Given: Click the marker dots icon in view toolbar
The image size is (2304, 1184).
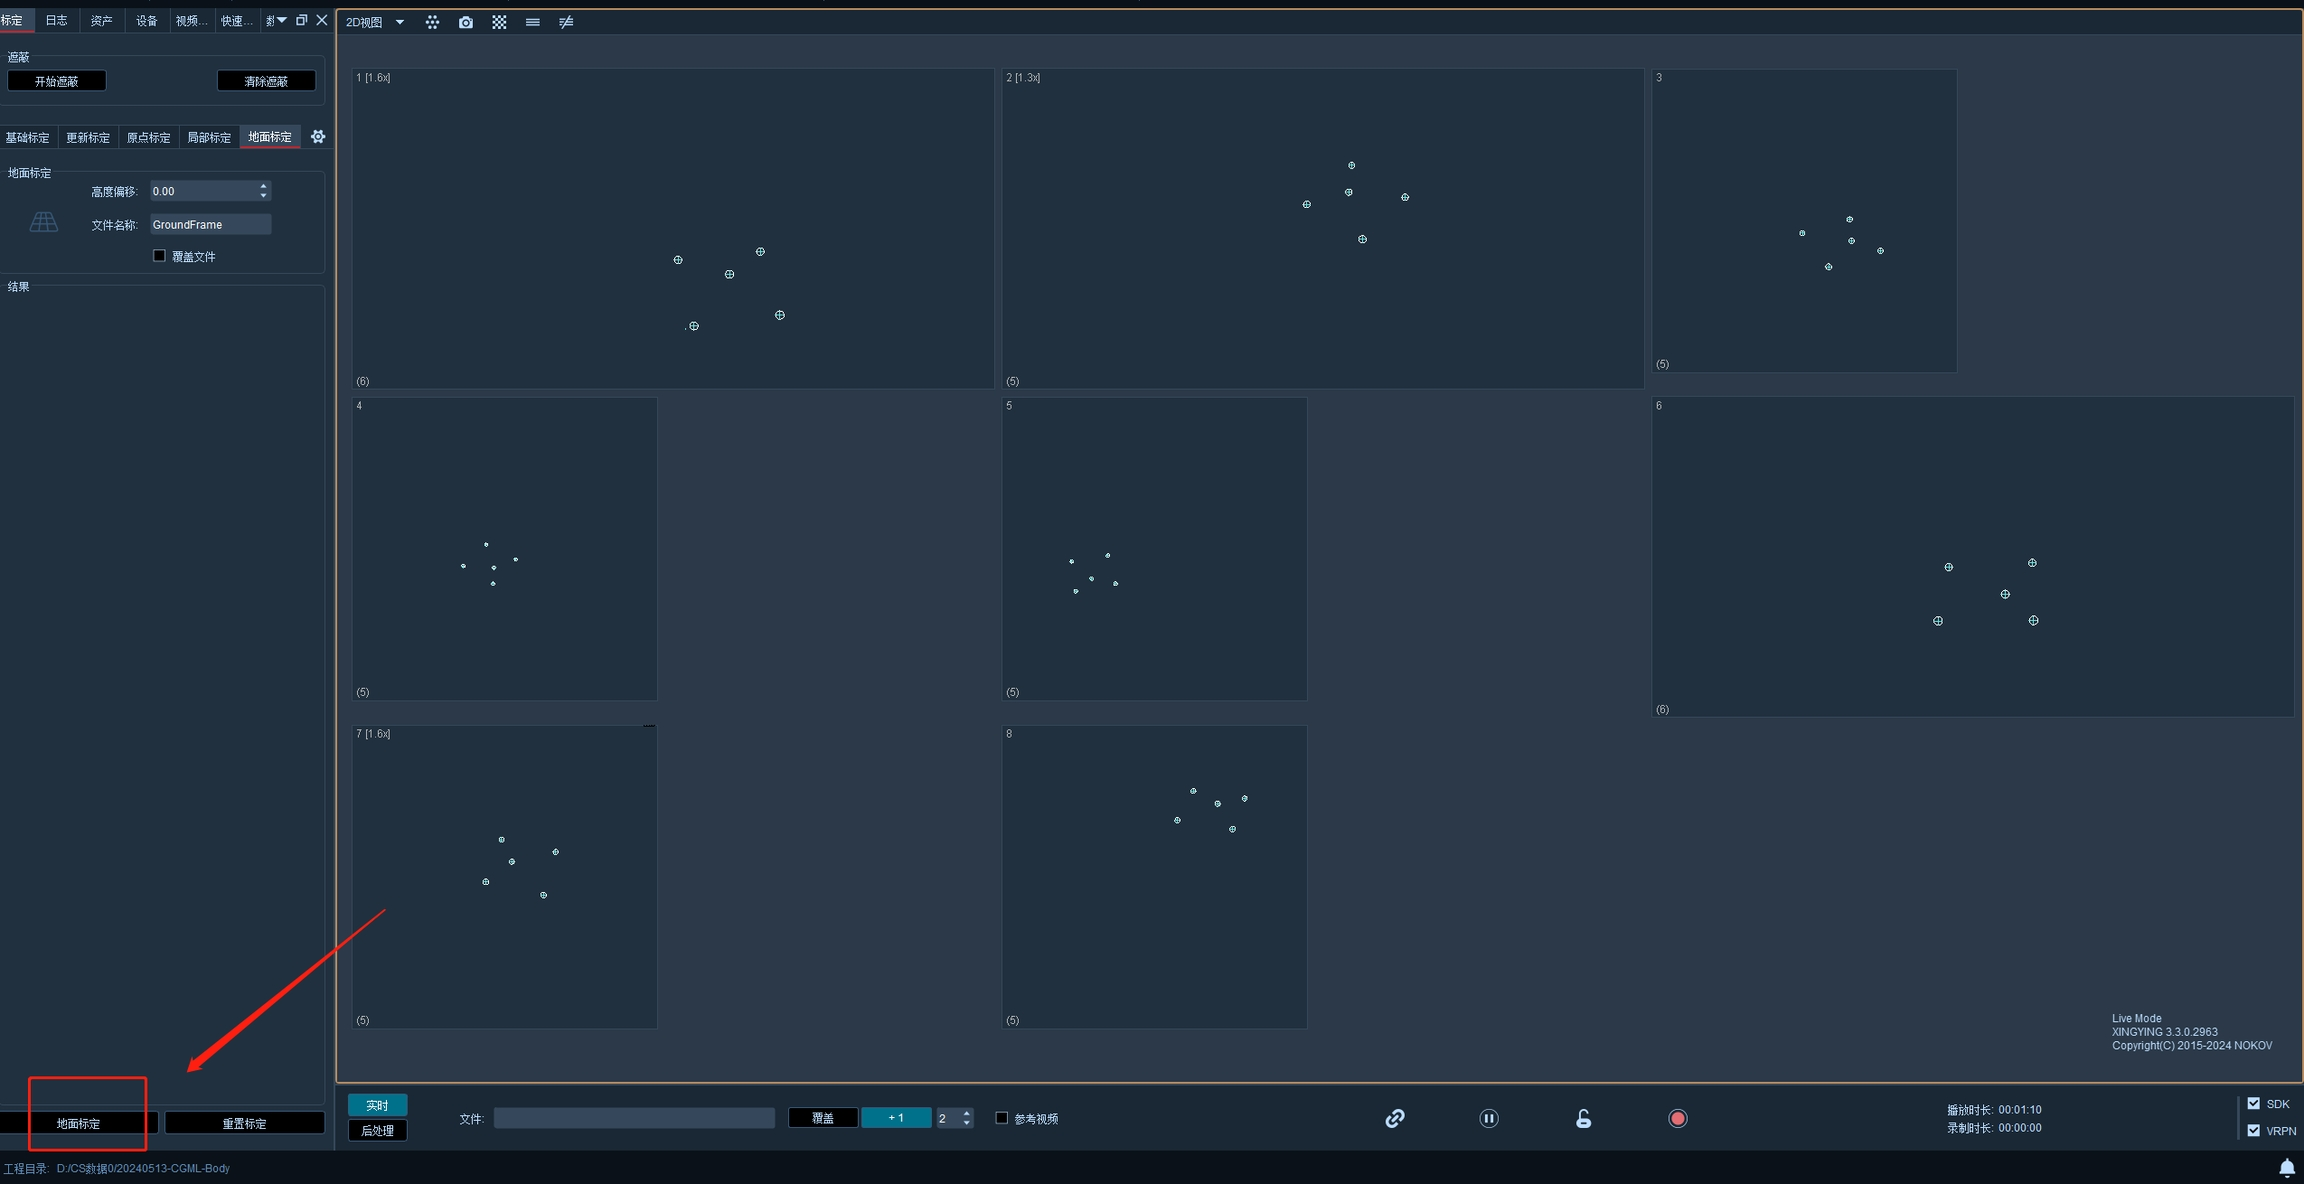Looking at the screenshot, I should tap(432, 22).
